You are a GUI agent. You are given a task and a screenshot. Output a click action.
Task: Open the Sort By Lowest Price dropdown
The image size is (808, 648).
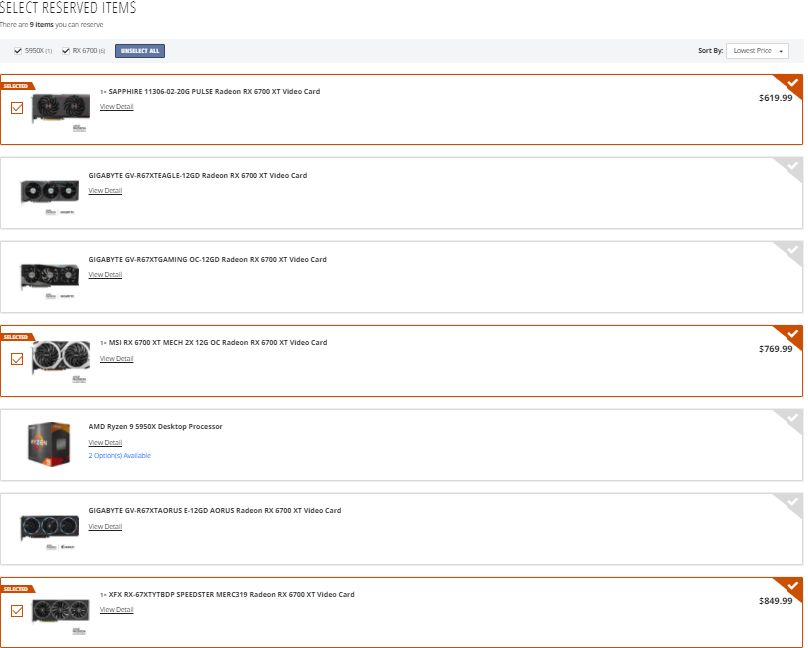757,50
